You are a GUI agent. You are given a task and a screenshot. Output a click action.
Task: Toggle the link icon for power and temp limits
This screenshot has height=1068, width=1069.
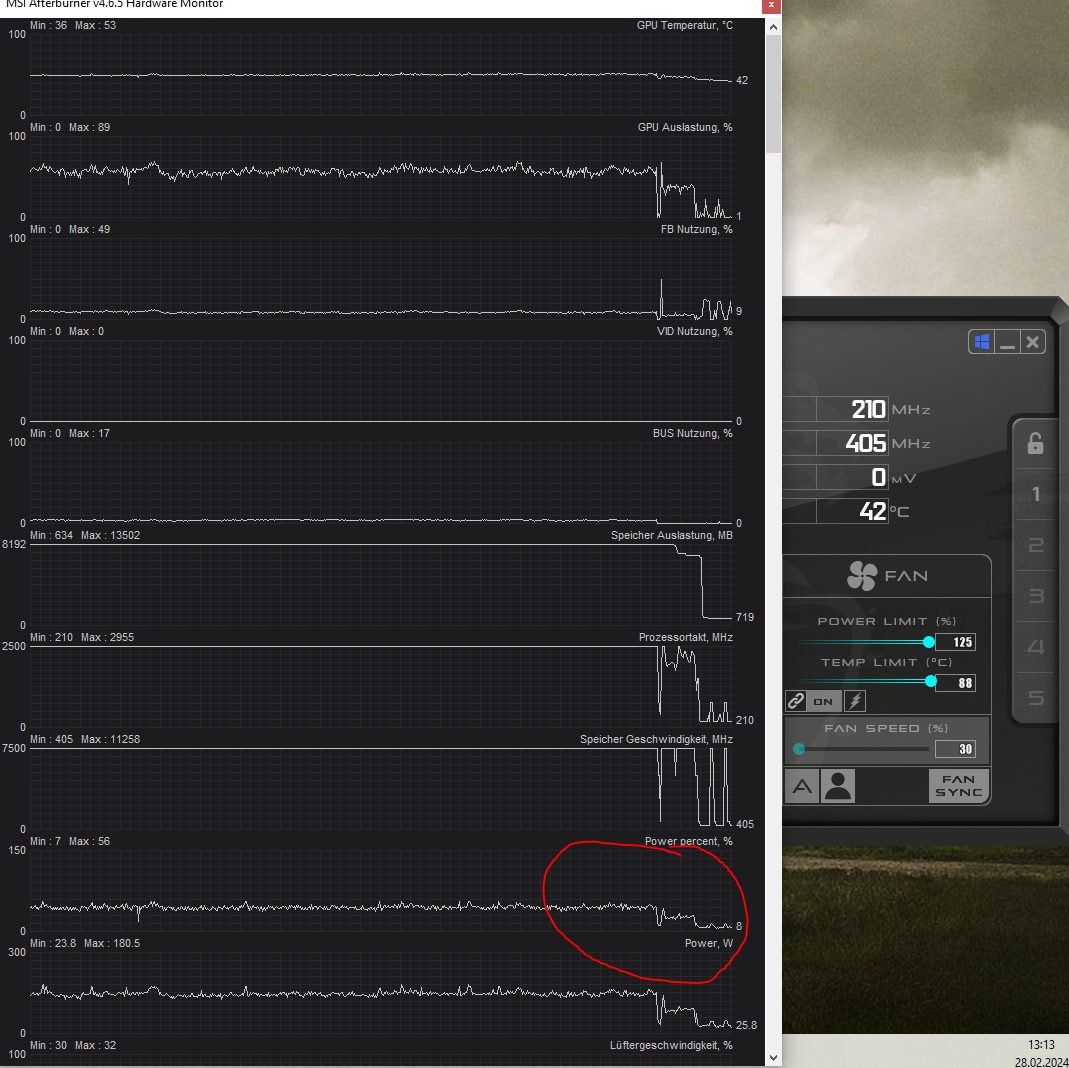coord(796,701)
